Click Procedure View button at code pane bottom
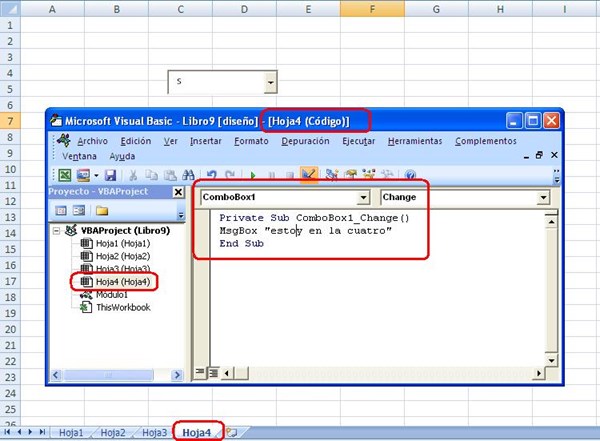 pyautogui.click(x=200, y=372)
